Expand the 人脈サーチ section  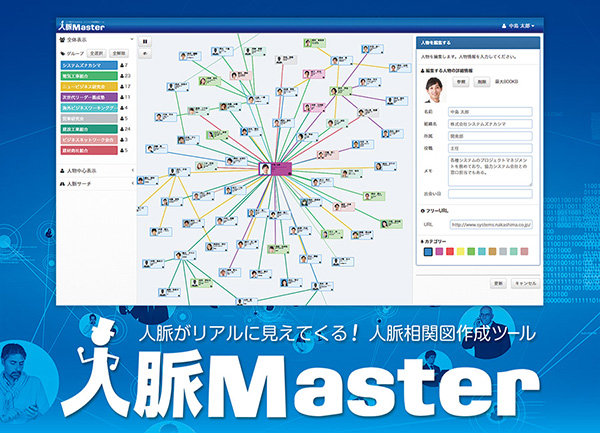[x=132, y=184]
